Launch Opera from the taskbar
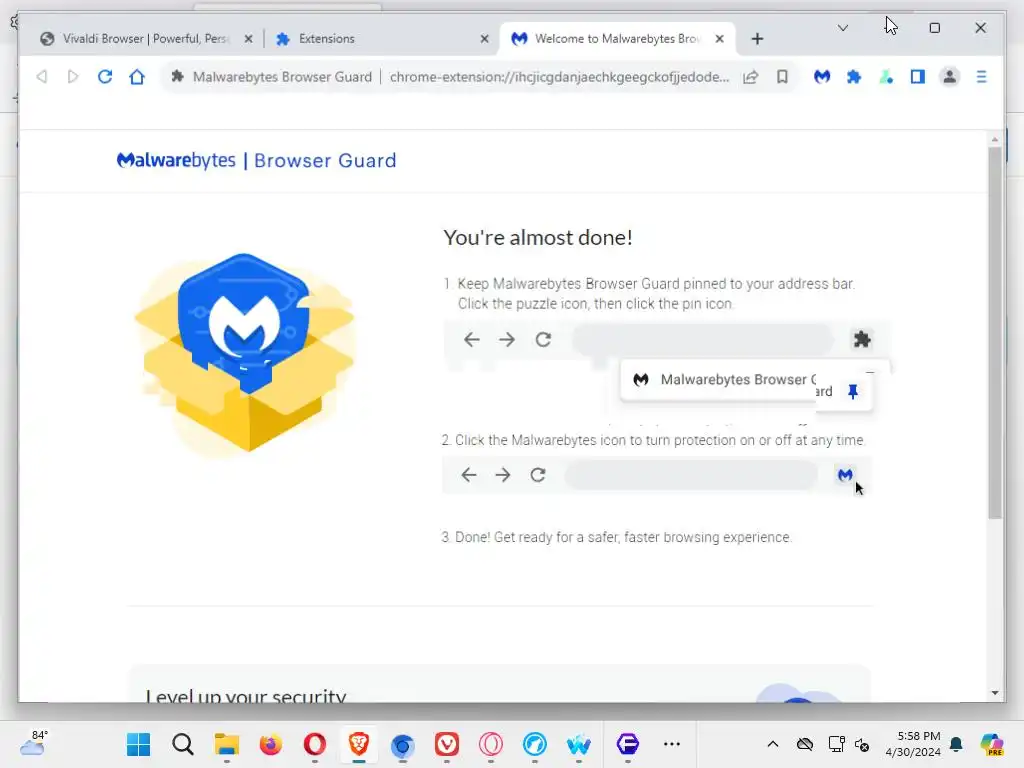The height and width of the screenshot is (768, 1024). pos(315,744)
